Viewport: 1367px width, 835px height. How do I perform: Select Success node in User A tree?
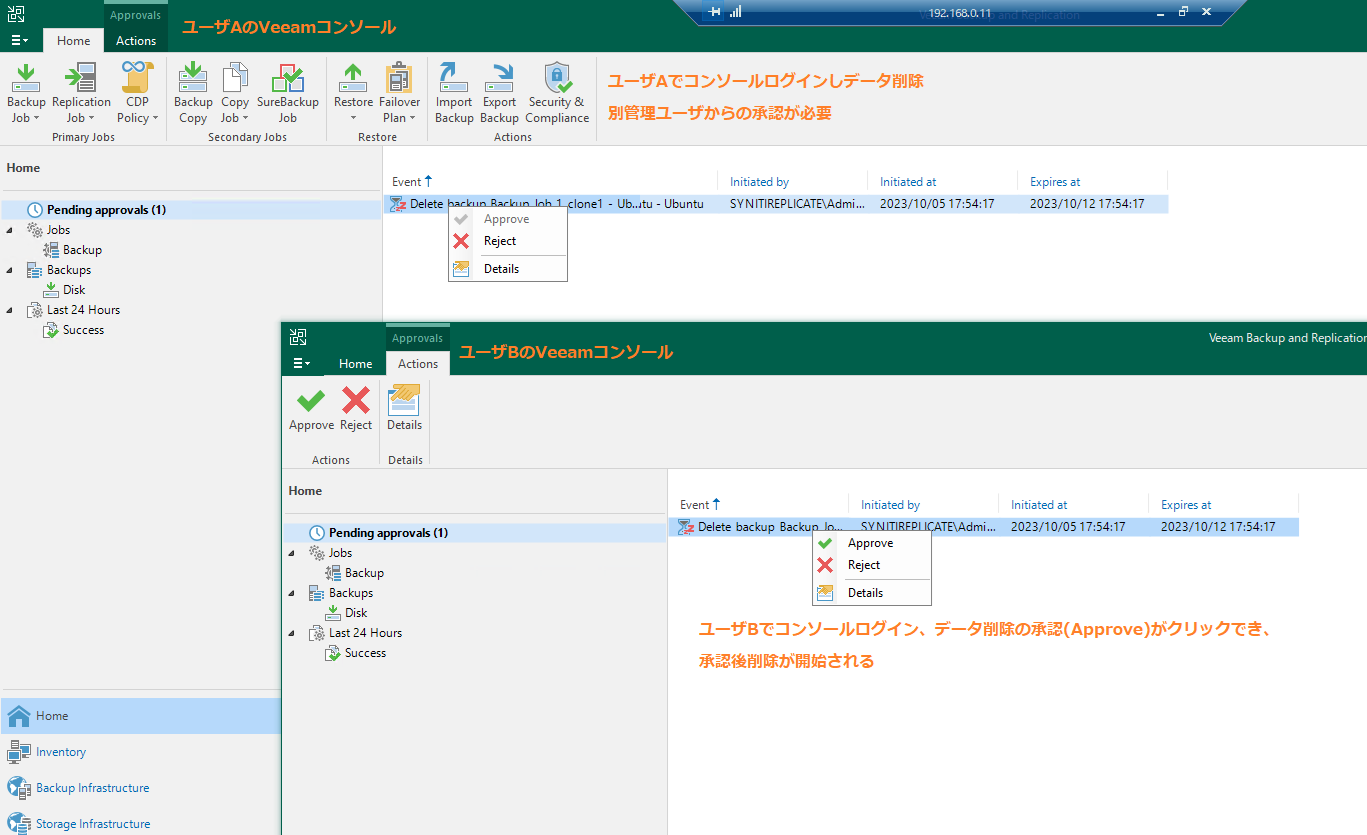pos(83,330)
